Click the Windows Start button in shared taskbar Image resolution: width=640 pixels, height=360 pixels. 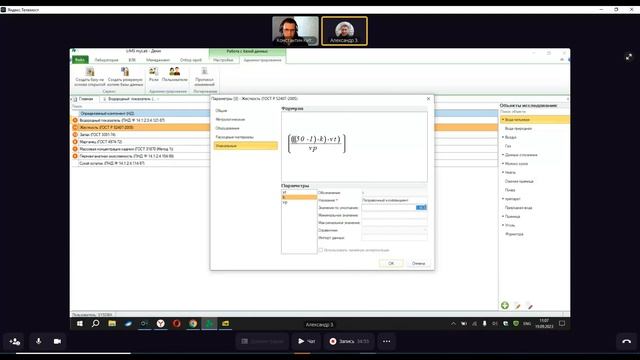pos(80,324)
